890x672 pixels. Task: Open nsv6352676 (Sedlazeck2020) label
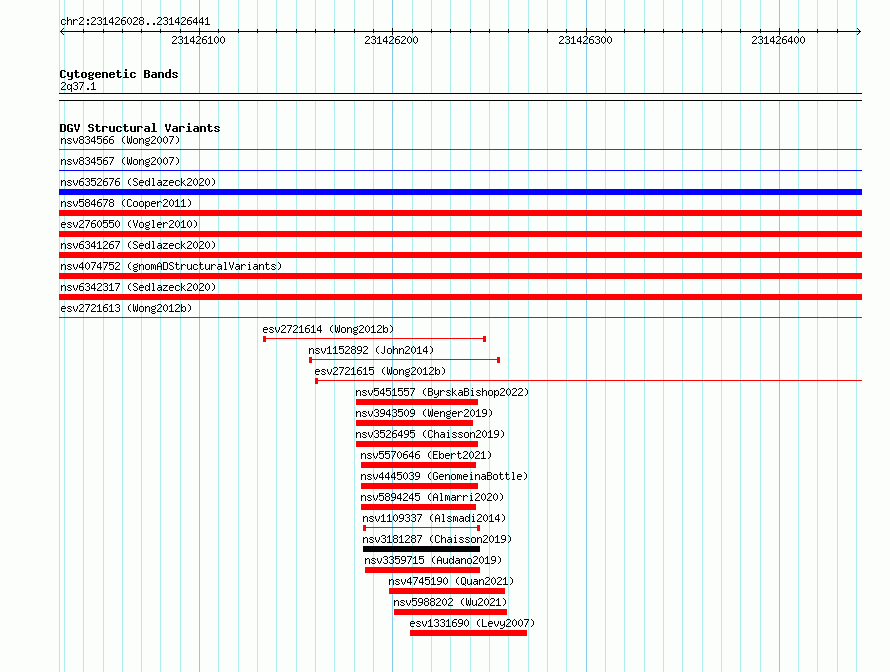click(138, 182)
